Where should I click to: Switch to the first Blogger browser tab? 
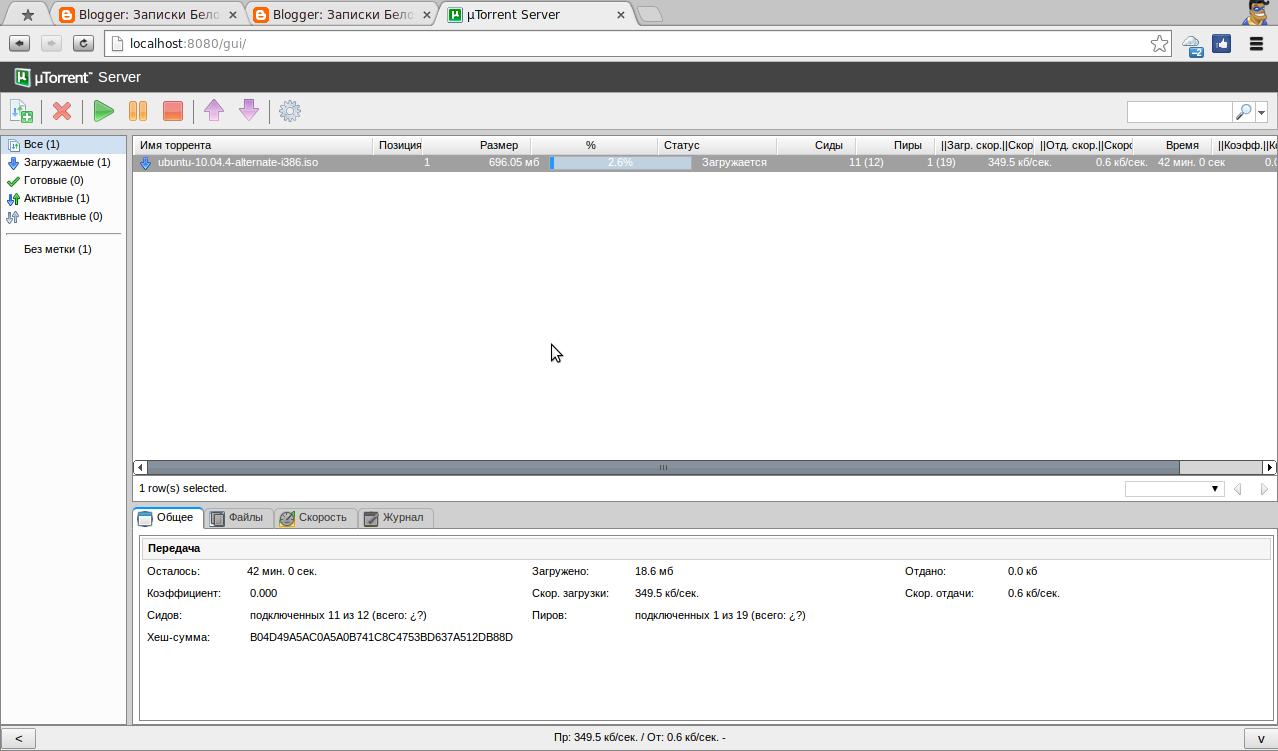click(x=147, y=15)
